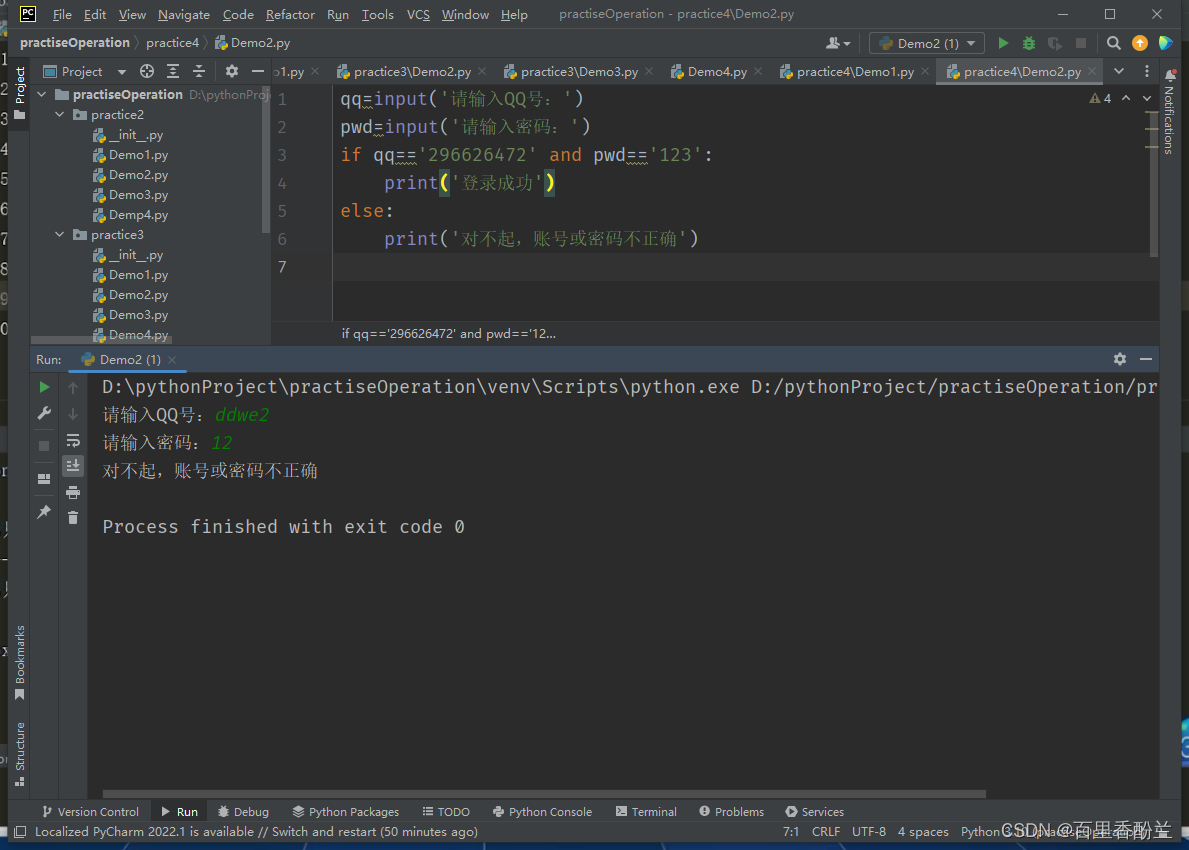Toggle tool window bars in the status bar corner
The width and height of the screenshot is (1189, 850).
point(20,832)
